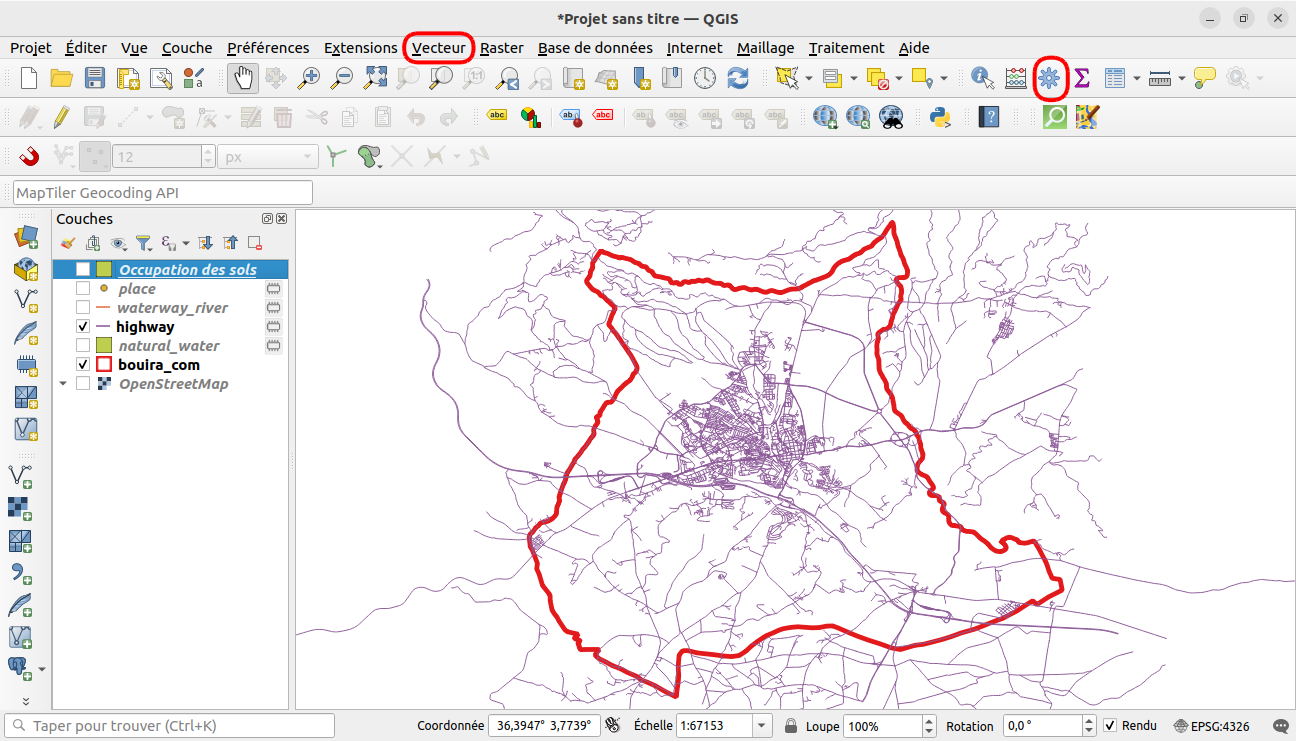The image size is (1296, 741).
Task: Click the EPSG:4326 CRS button
Action: pos(1212,726)
